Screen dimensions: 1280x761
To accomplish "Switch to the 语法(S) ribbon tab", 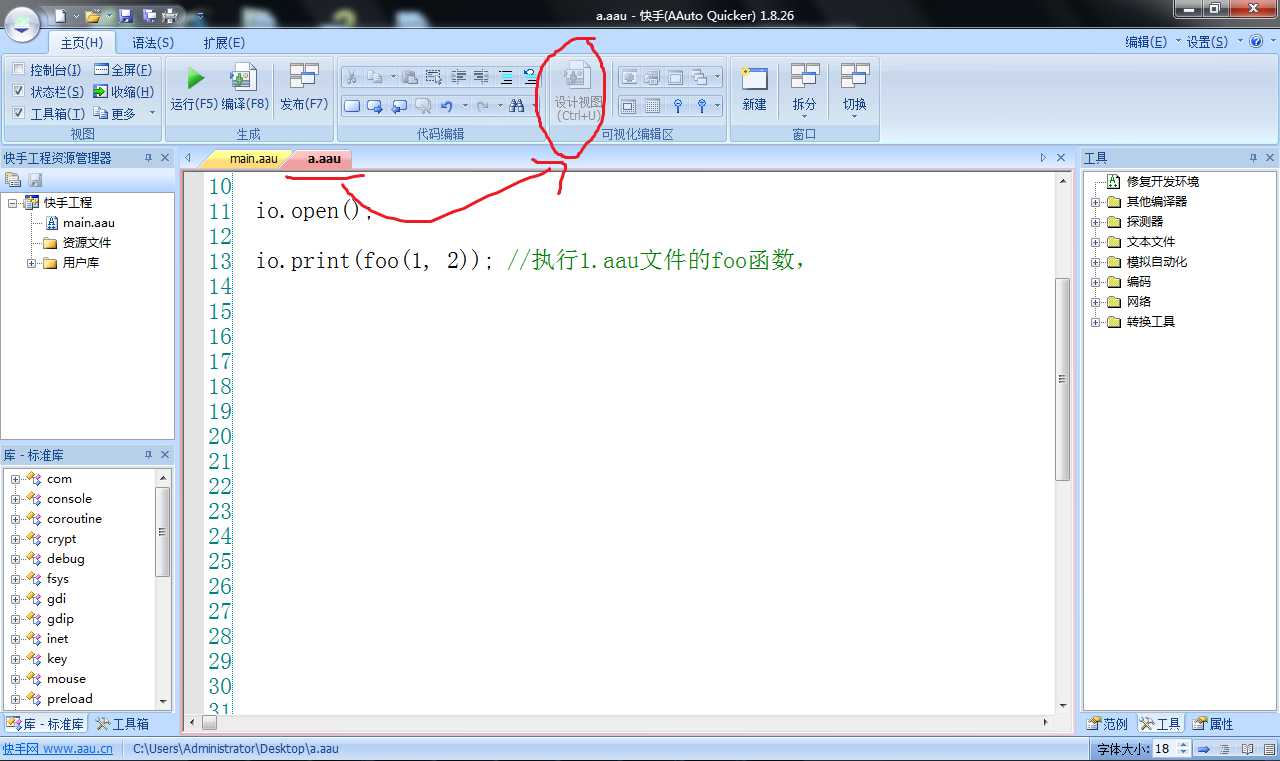I will 153,42.
